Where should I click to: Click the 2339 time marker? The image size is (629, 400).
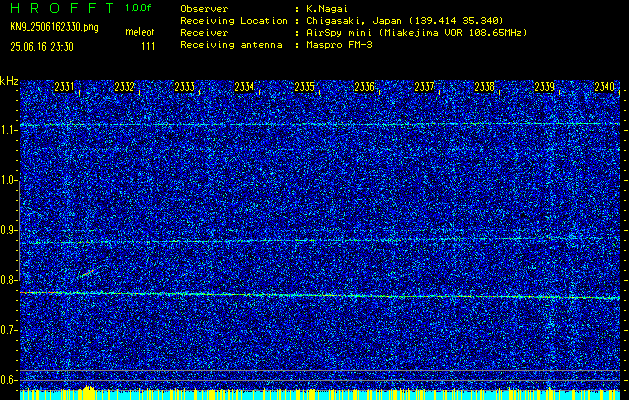click(x=545, y=87)
